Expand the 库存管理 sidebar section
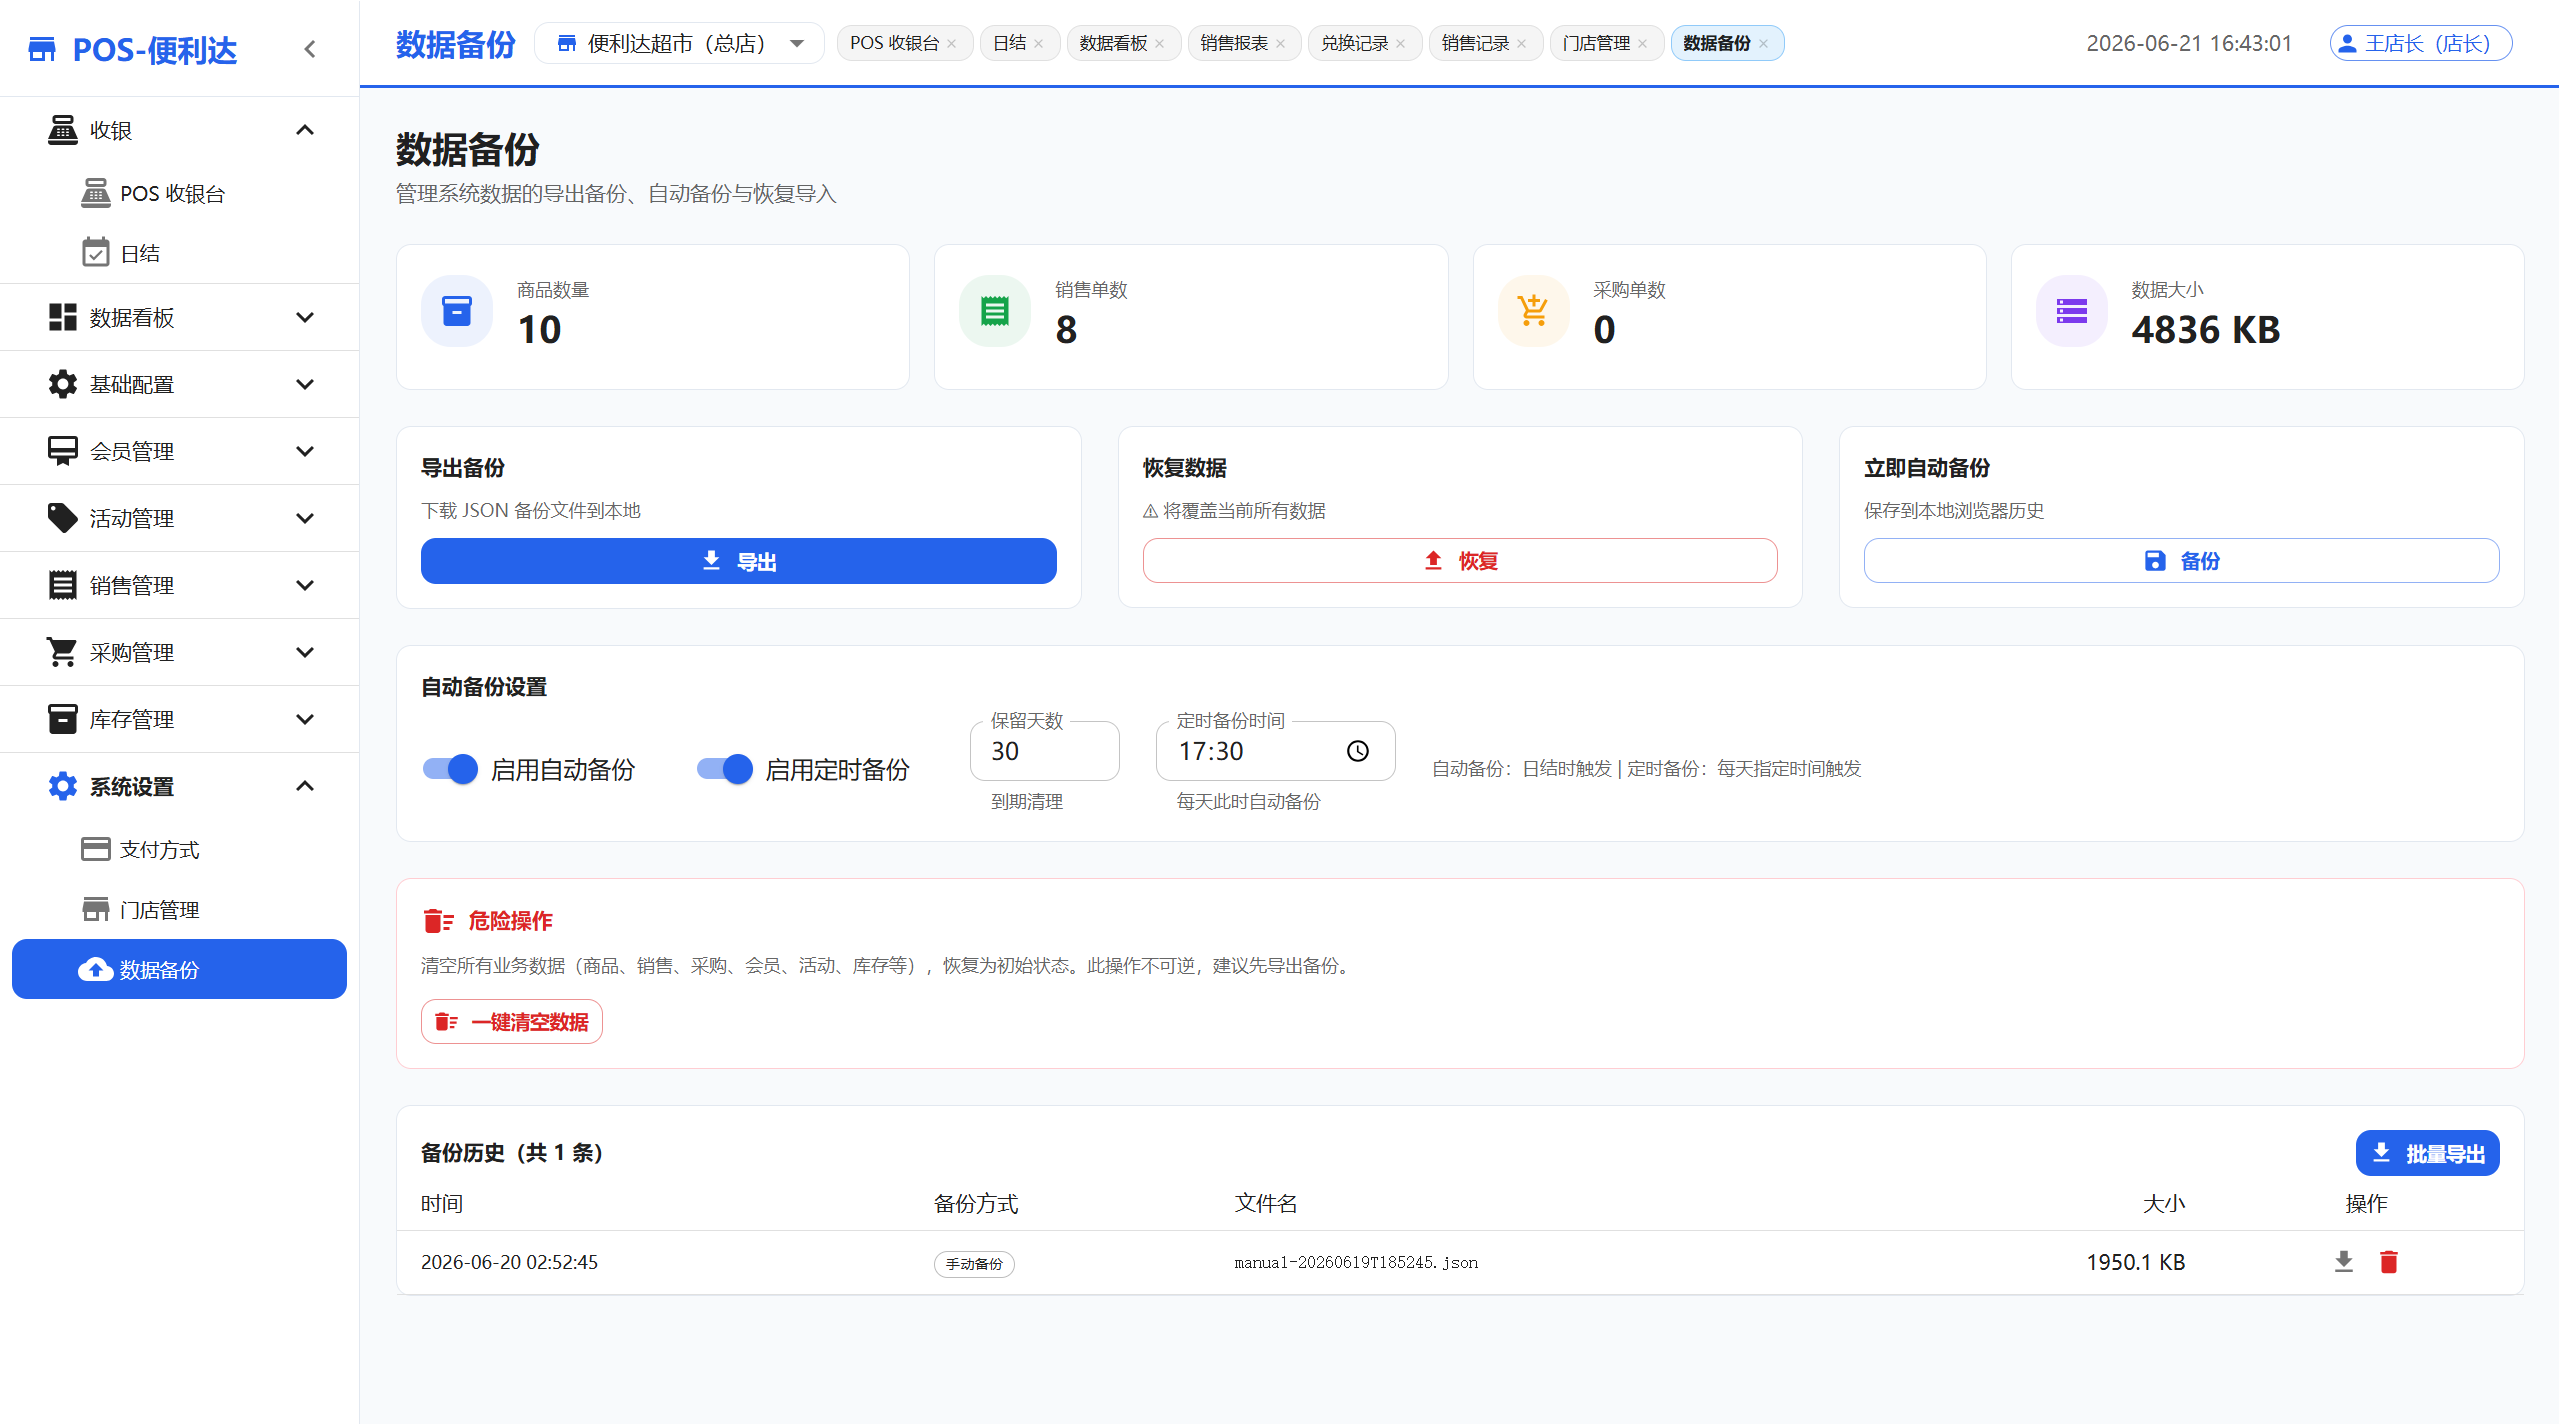Viewport: 2559px width, 1424px height. [180, 720]
